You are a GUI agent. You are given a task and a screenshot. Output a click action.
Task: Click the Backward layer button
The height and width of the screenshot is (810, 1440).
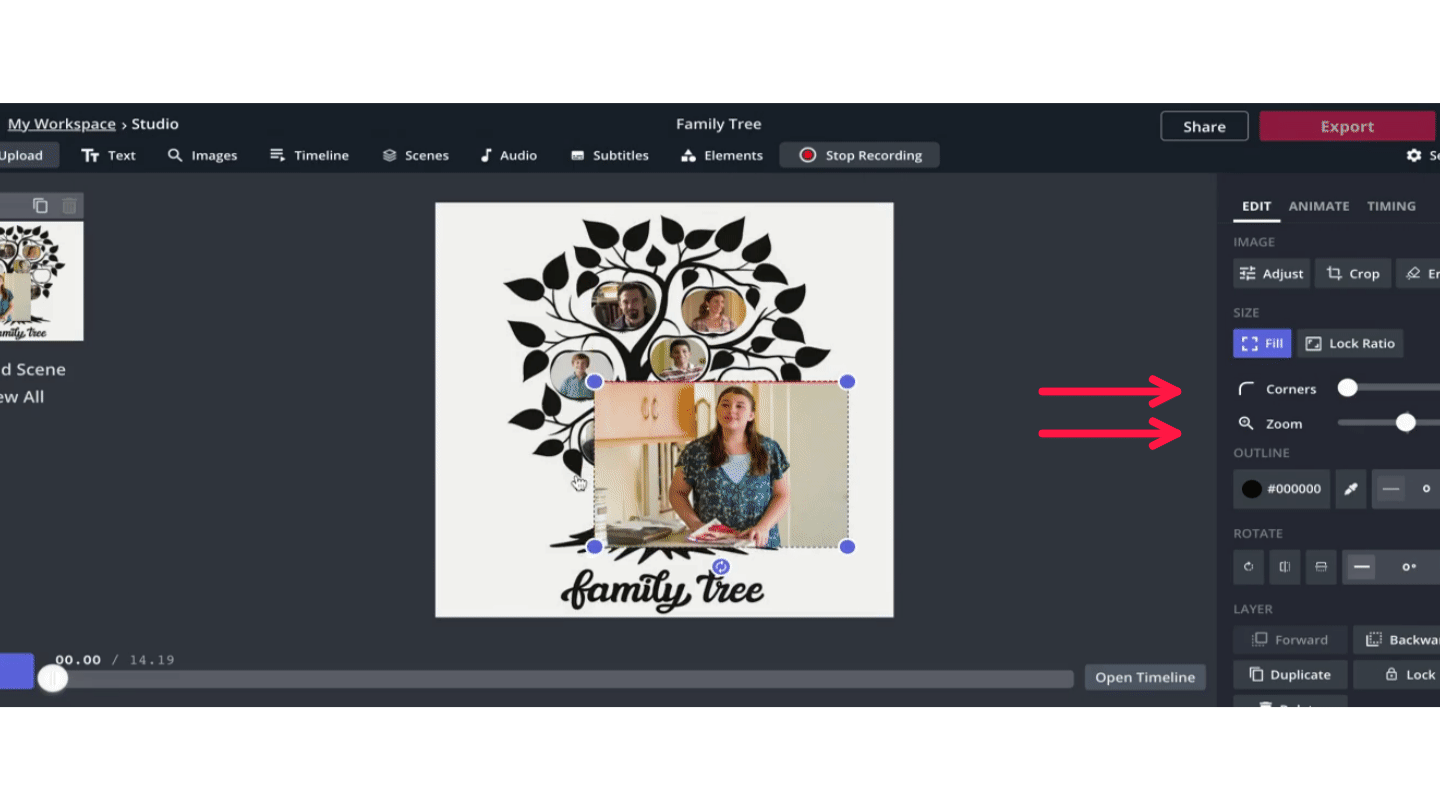click(1397, 640)
